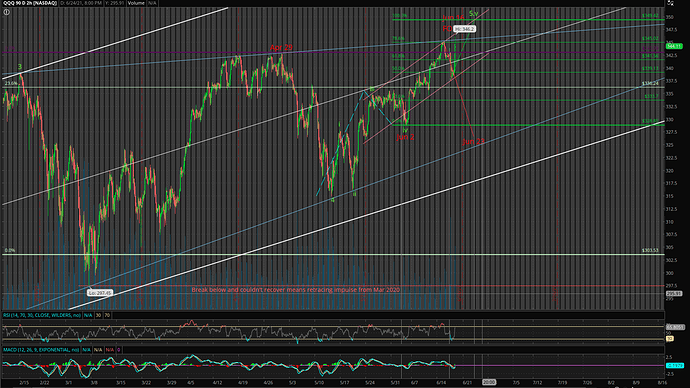Screen dimensions: 690x388
Task: Click the 20:00 time marker on date axis
Action: pyautogui.click(x=489, y=382)
